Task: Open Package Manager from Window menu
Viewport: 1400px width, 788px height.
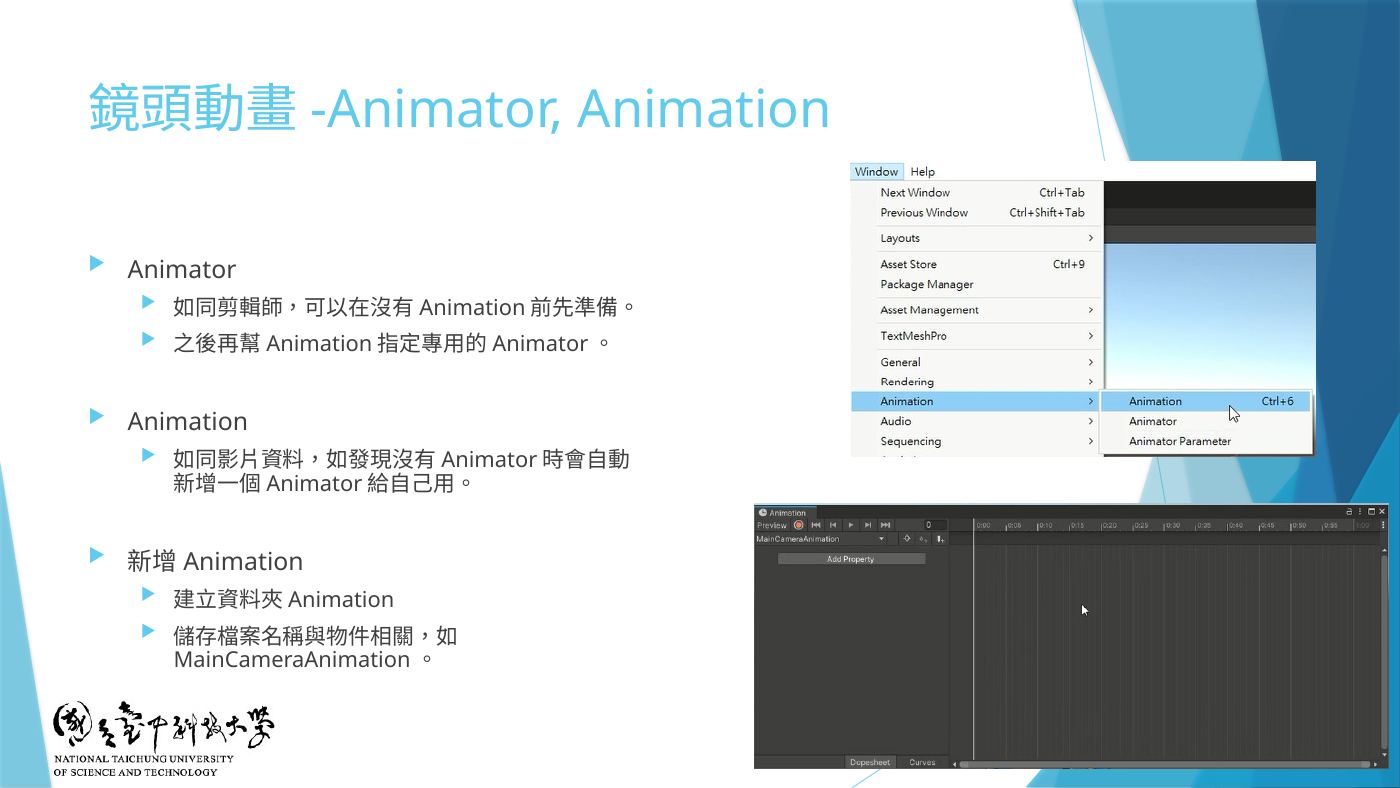Action: pos(978,285)
